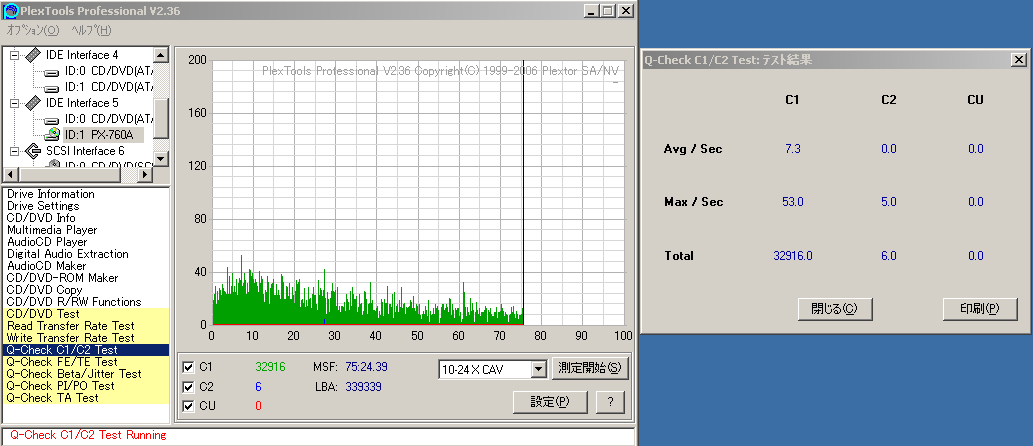
Task: Click the 閉じる(C) button in results dialog
Action: pos(835,308)
